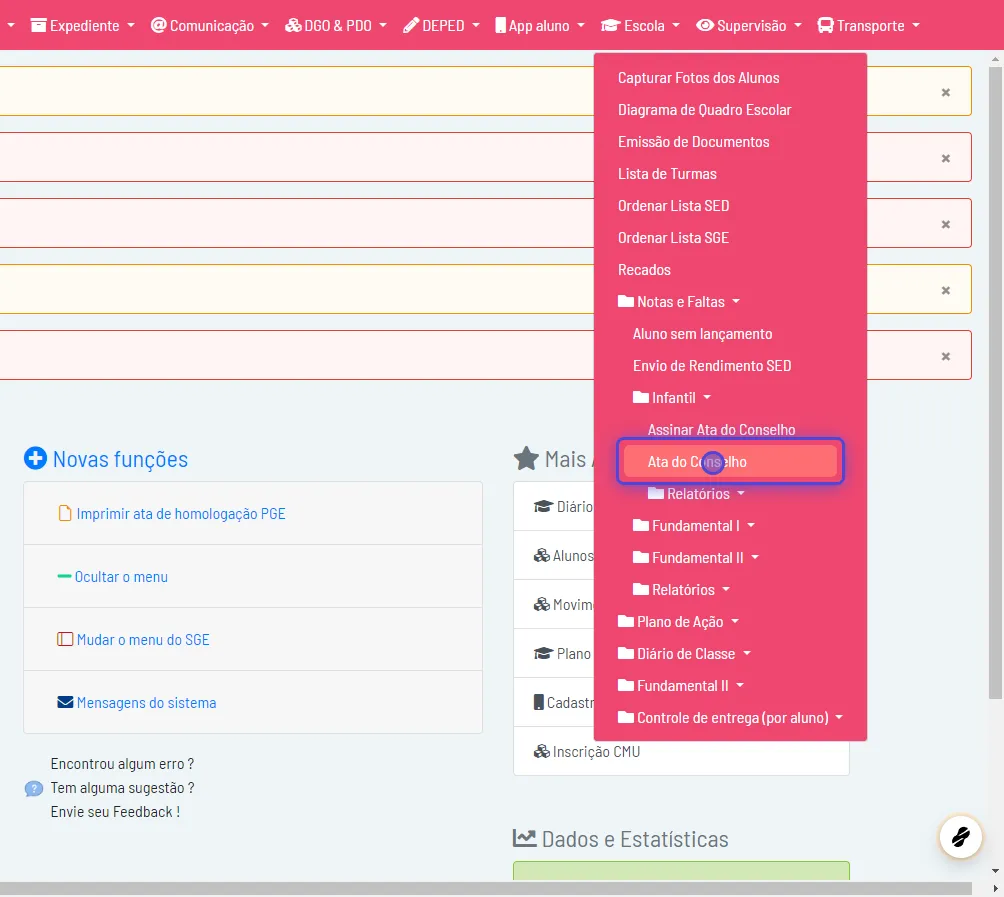
Task: Open Mensagens do sistema link
Action: pos(147,702)
